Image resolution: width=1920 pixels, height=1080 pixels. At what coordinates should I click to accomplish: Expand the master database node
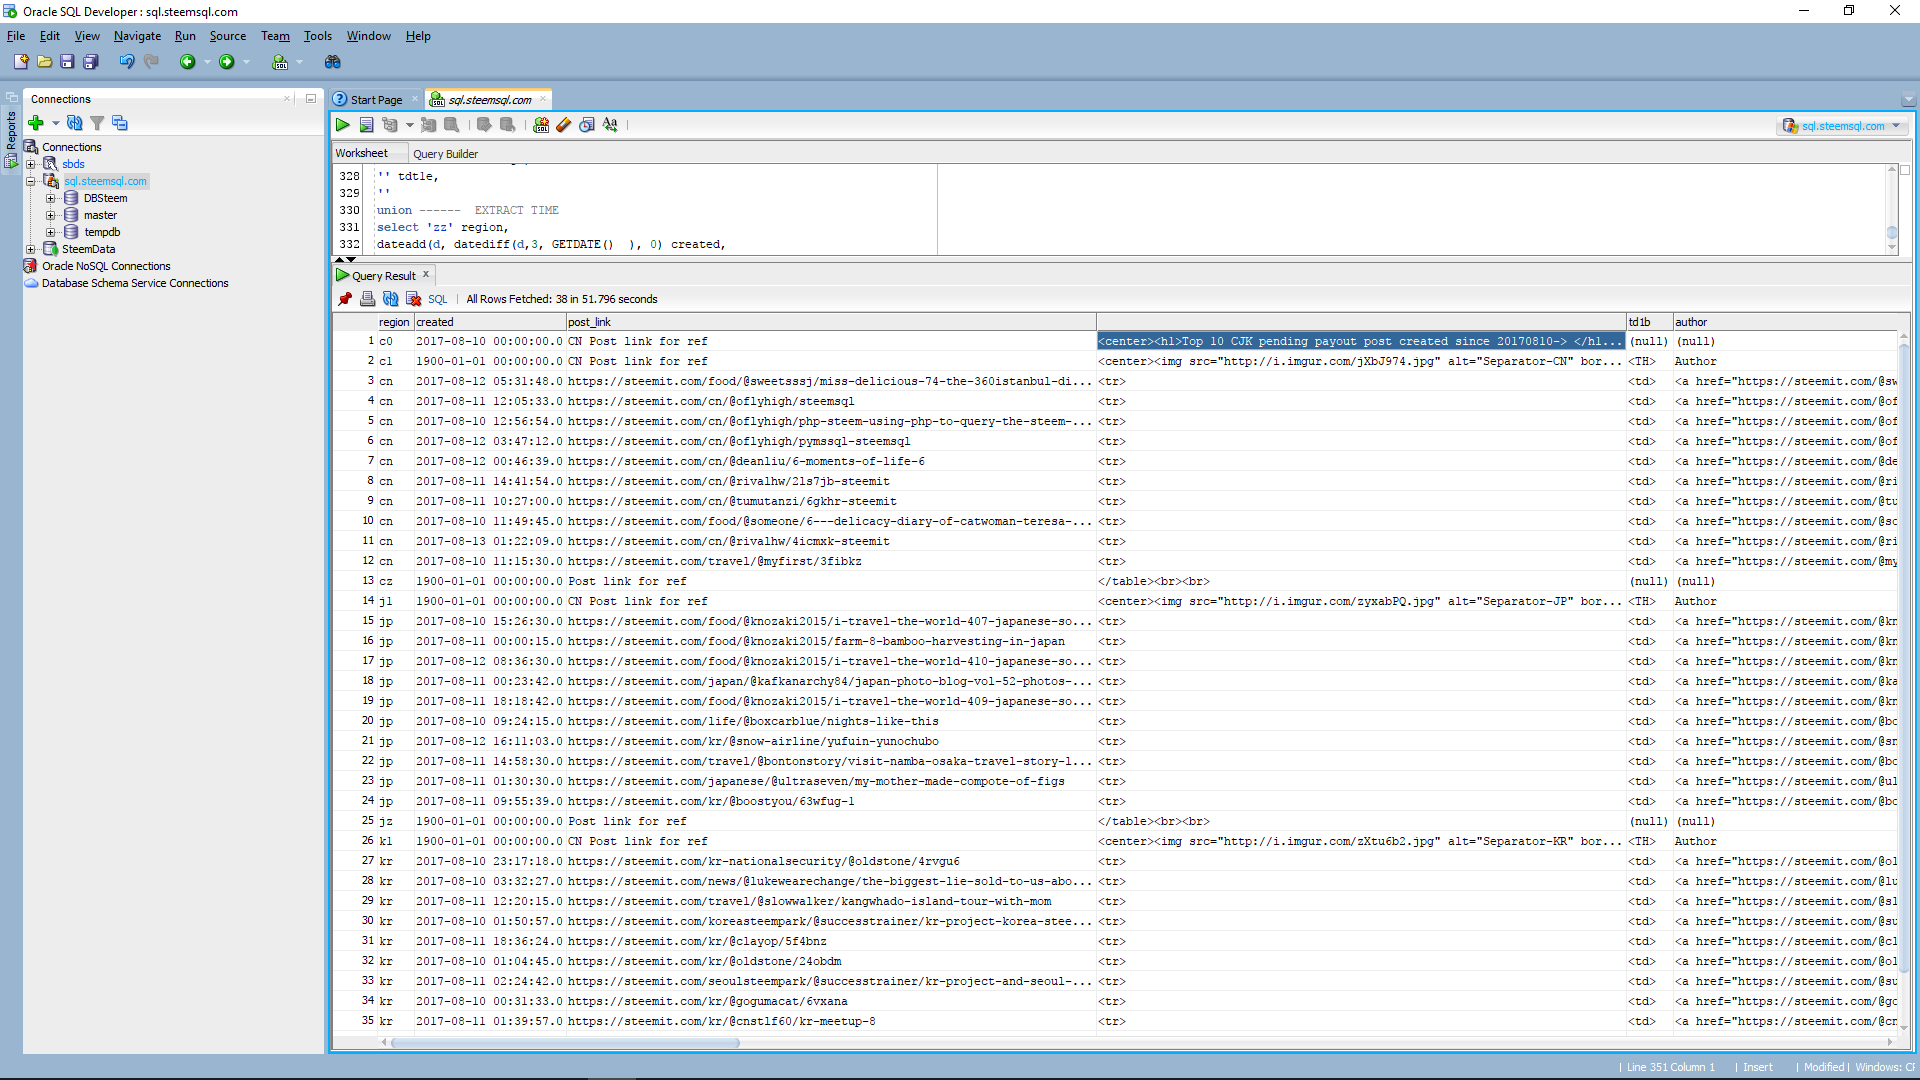(50, 215)
